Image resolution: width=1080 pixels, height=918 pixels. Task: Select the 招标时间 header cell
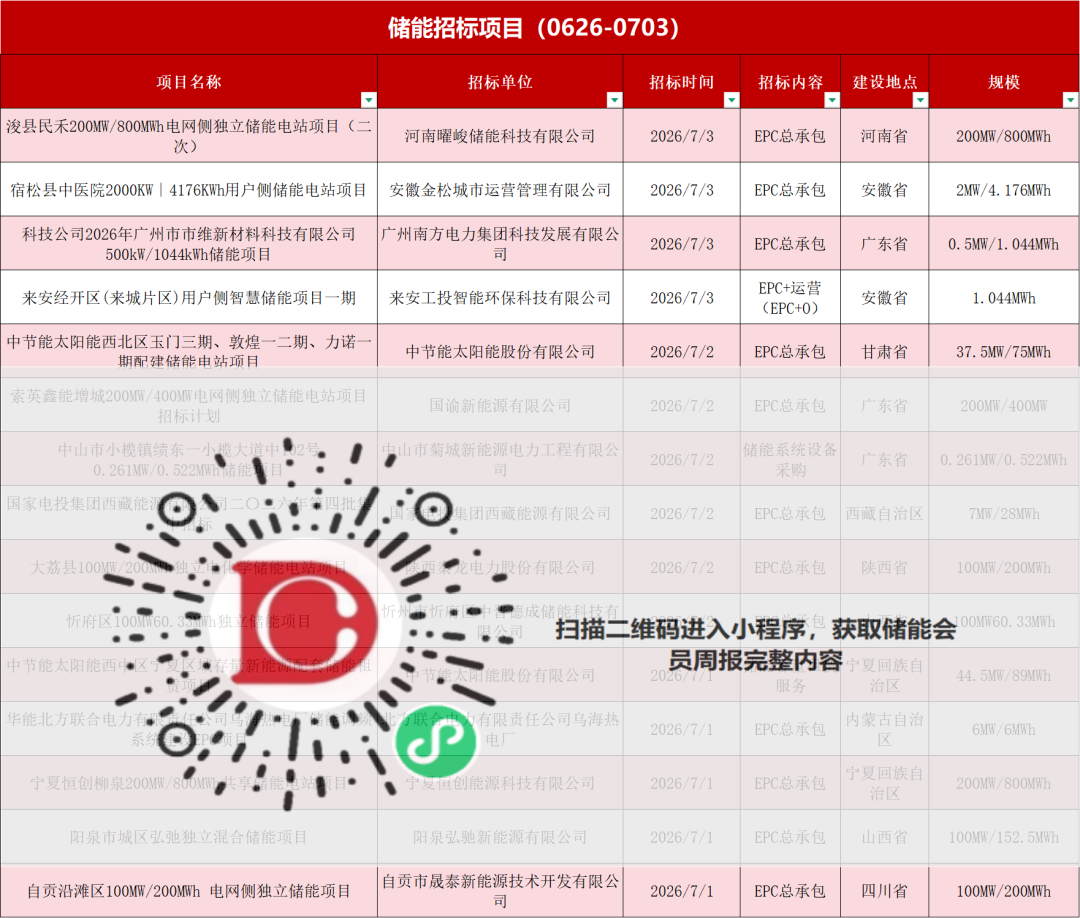pos(682,82)
